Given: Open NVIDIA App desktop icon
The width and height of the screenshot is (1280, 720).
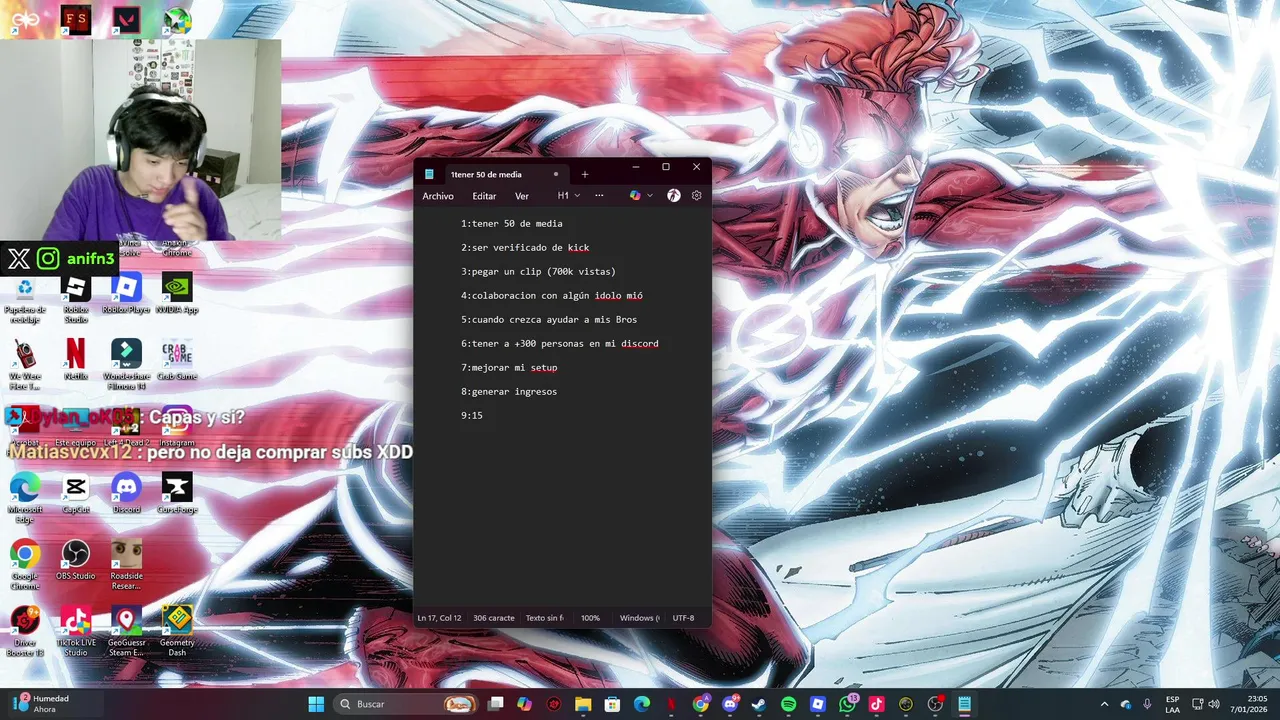Looking at the screenshot, I should (x=177, y=295).
